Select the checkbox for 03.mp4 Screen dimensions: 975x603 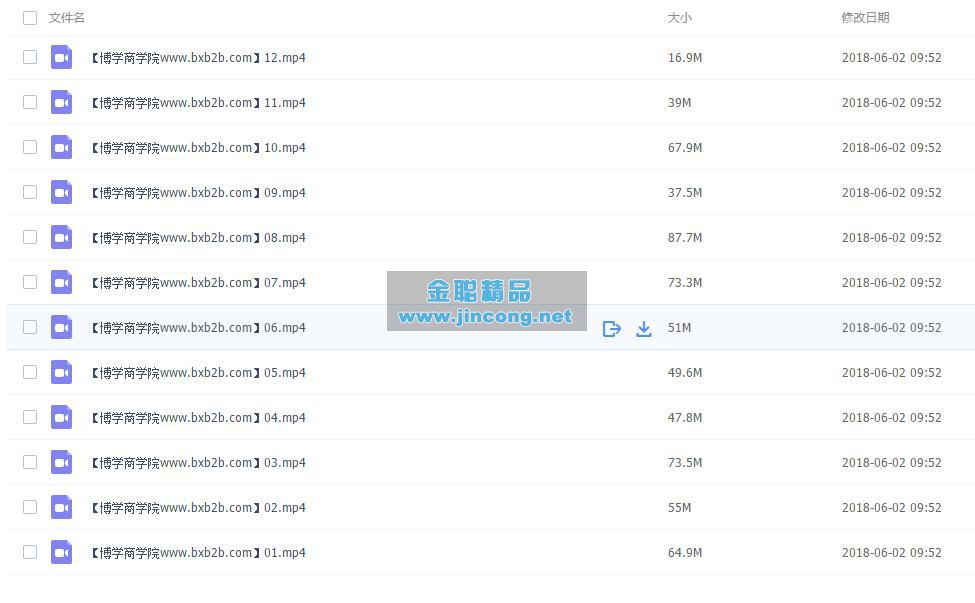(x=30, y=463)
